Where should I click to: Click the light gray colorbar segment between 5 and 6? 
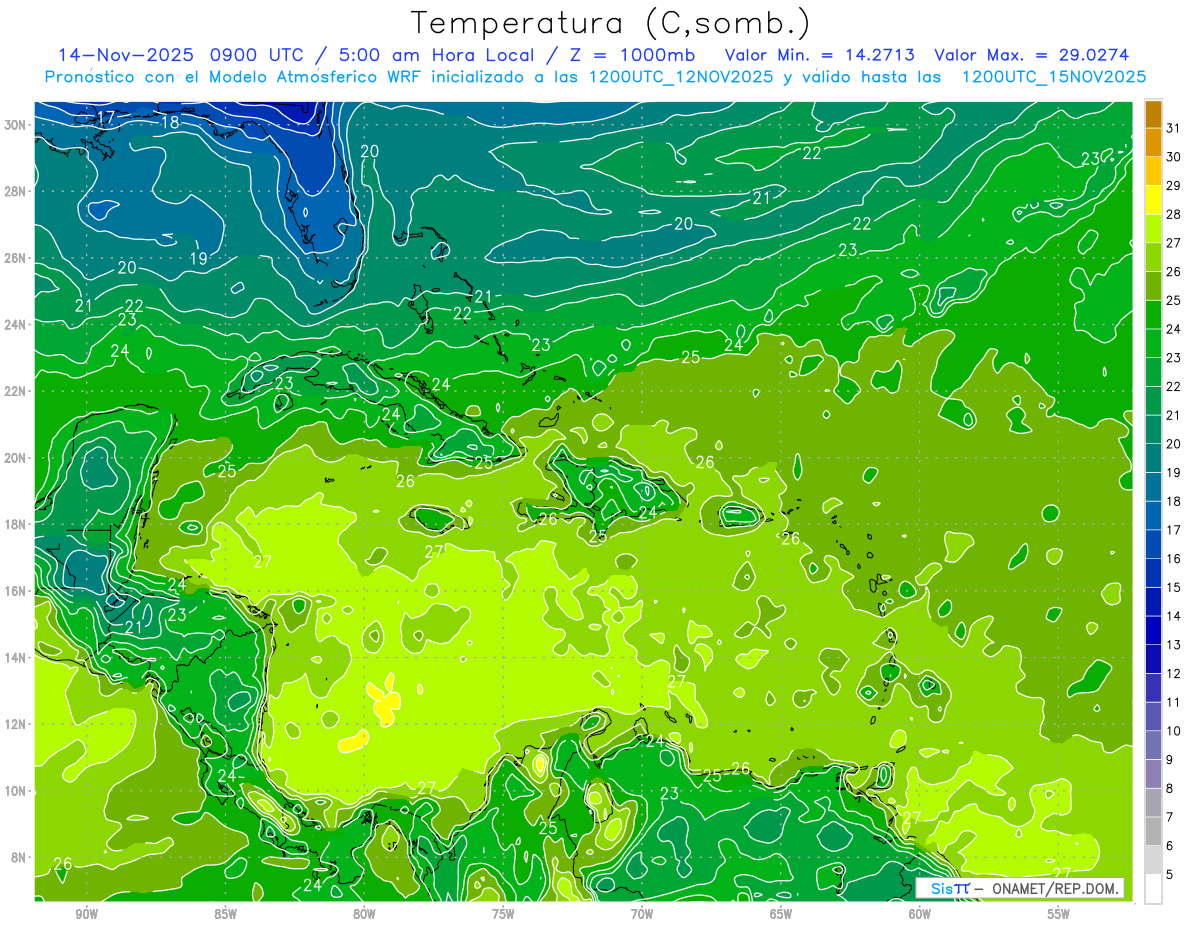click(x=1153, y=861)
